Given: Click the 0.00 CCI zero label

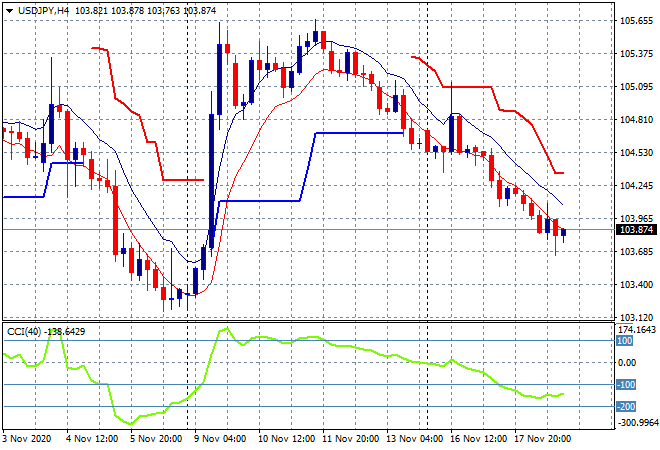Looking at the screenshot, I should 627,362.
